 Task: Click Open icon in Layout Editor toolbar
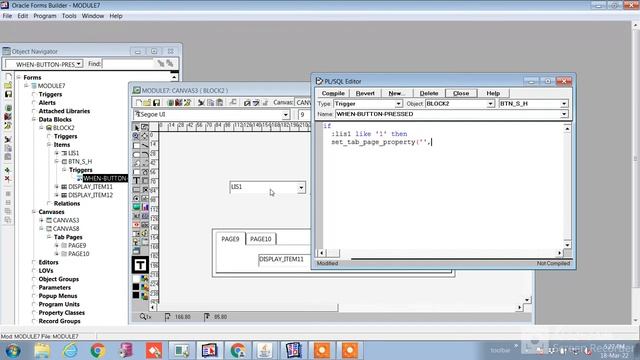(x=147, y=102)
